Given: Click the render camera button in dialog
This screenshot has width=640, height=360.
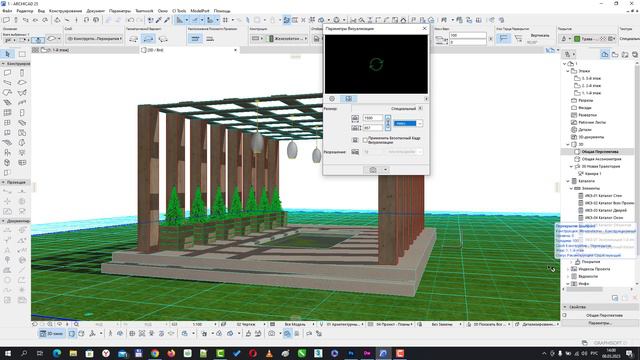Looking at the screenshot, I should coord(373,170).
